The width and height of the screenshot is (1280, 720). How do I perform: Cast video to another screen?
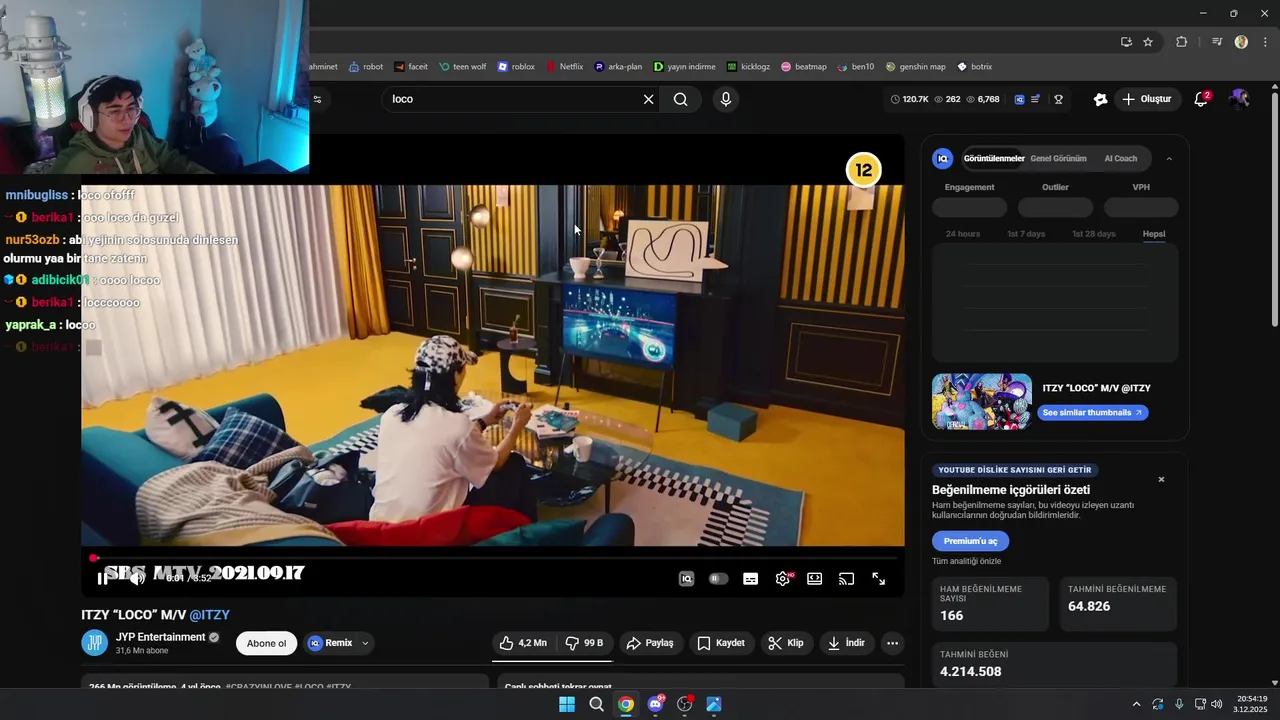(847, 578)
